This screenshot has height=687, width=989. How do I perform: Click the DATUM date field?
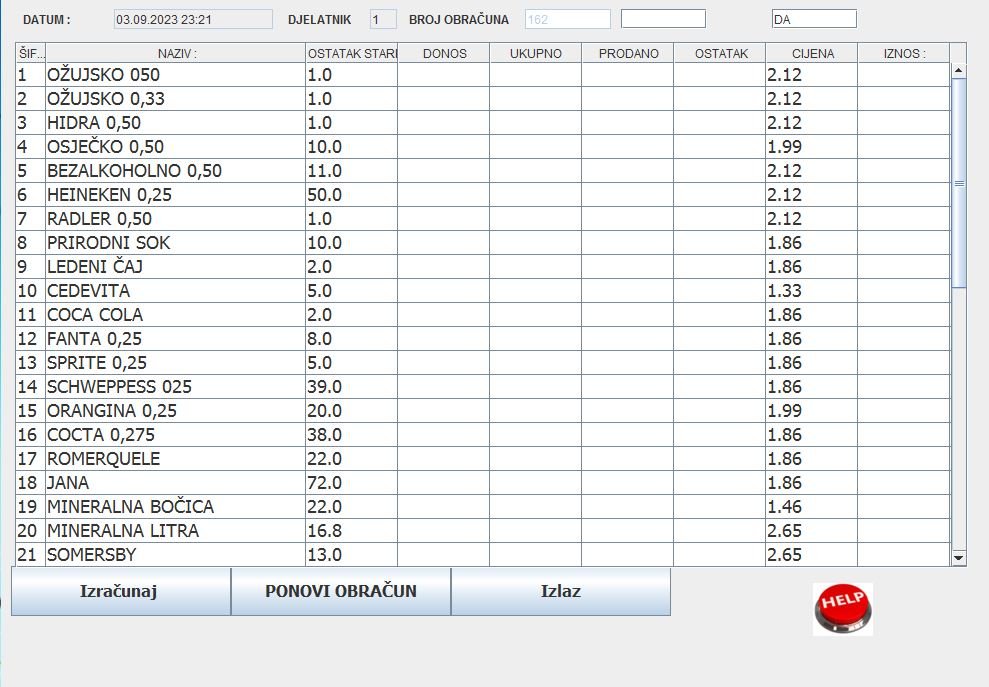pyautogui.click(x=193, y=19)
